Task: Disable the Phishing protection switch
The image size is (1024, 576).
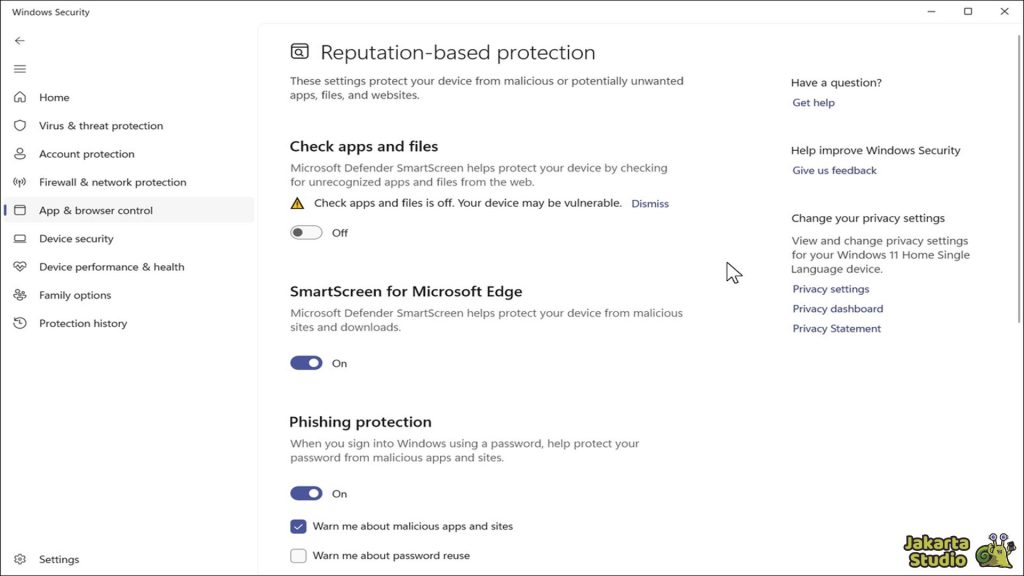Action: pos(306,492)
